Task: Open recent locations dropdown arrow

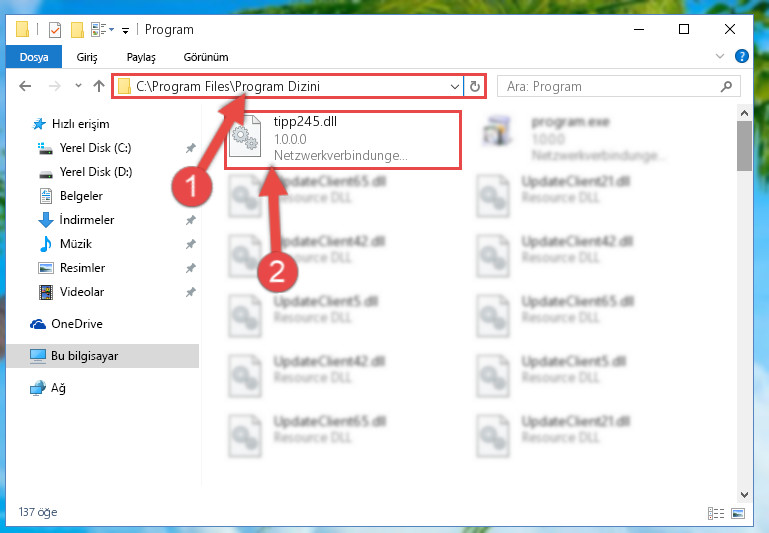Action: coord(78,86)
